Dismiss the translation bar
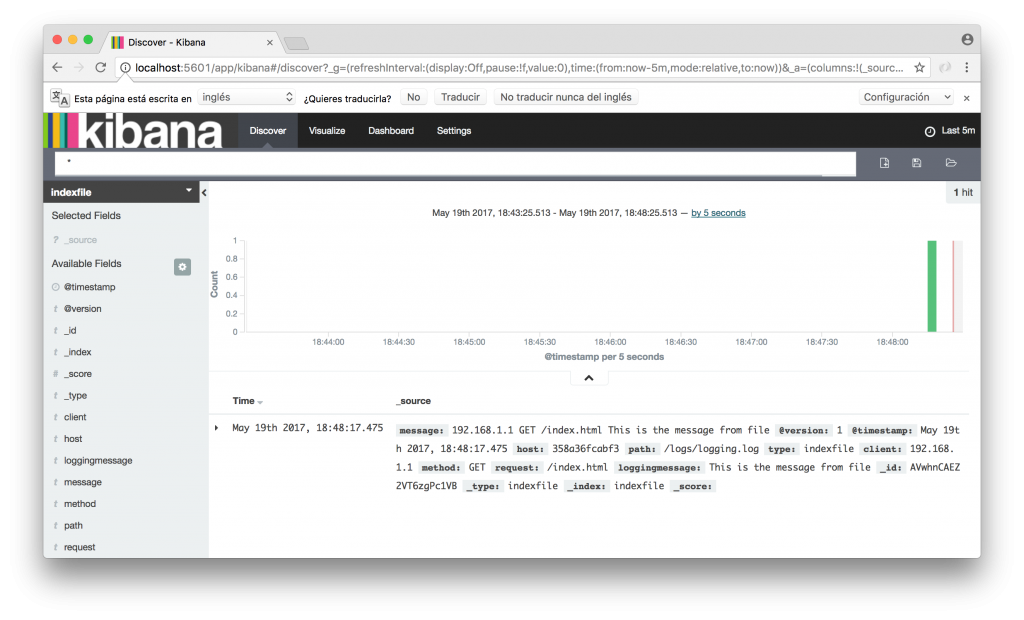 click(967, 98)
